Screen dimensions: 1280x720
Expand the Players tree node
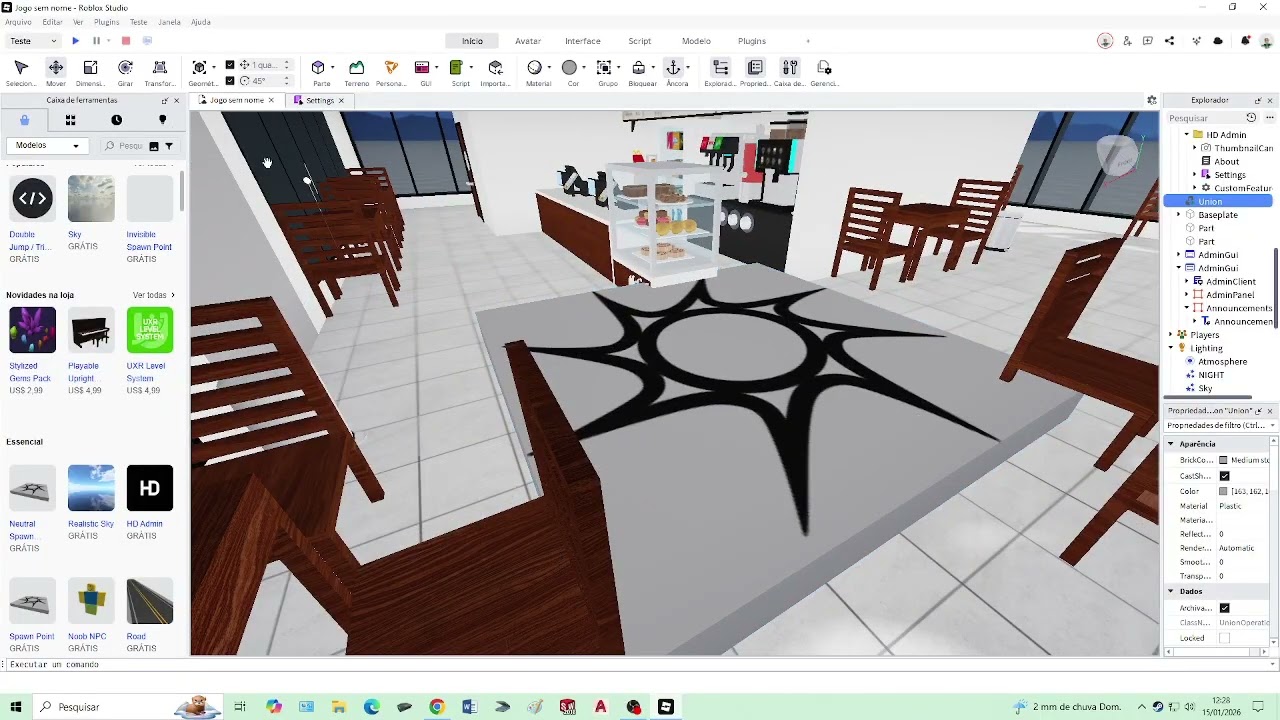1171,335
